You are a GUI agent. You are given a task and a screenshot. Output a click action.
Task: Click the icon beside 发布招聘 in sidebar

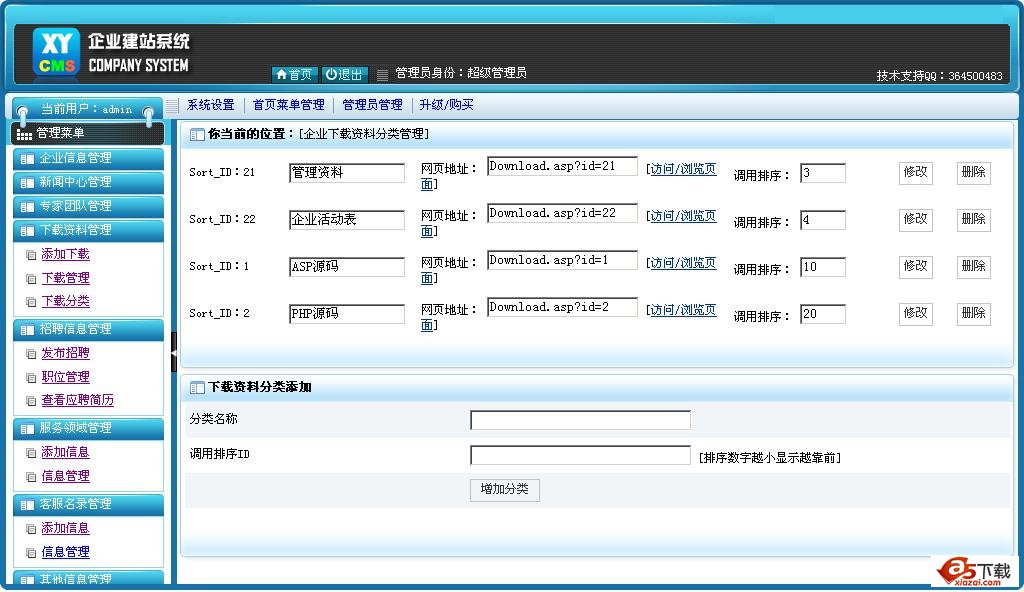click(x=31, y=354)
